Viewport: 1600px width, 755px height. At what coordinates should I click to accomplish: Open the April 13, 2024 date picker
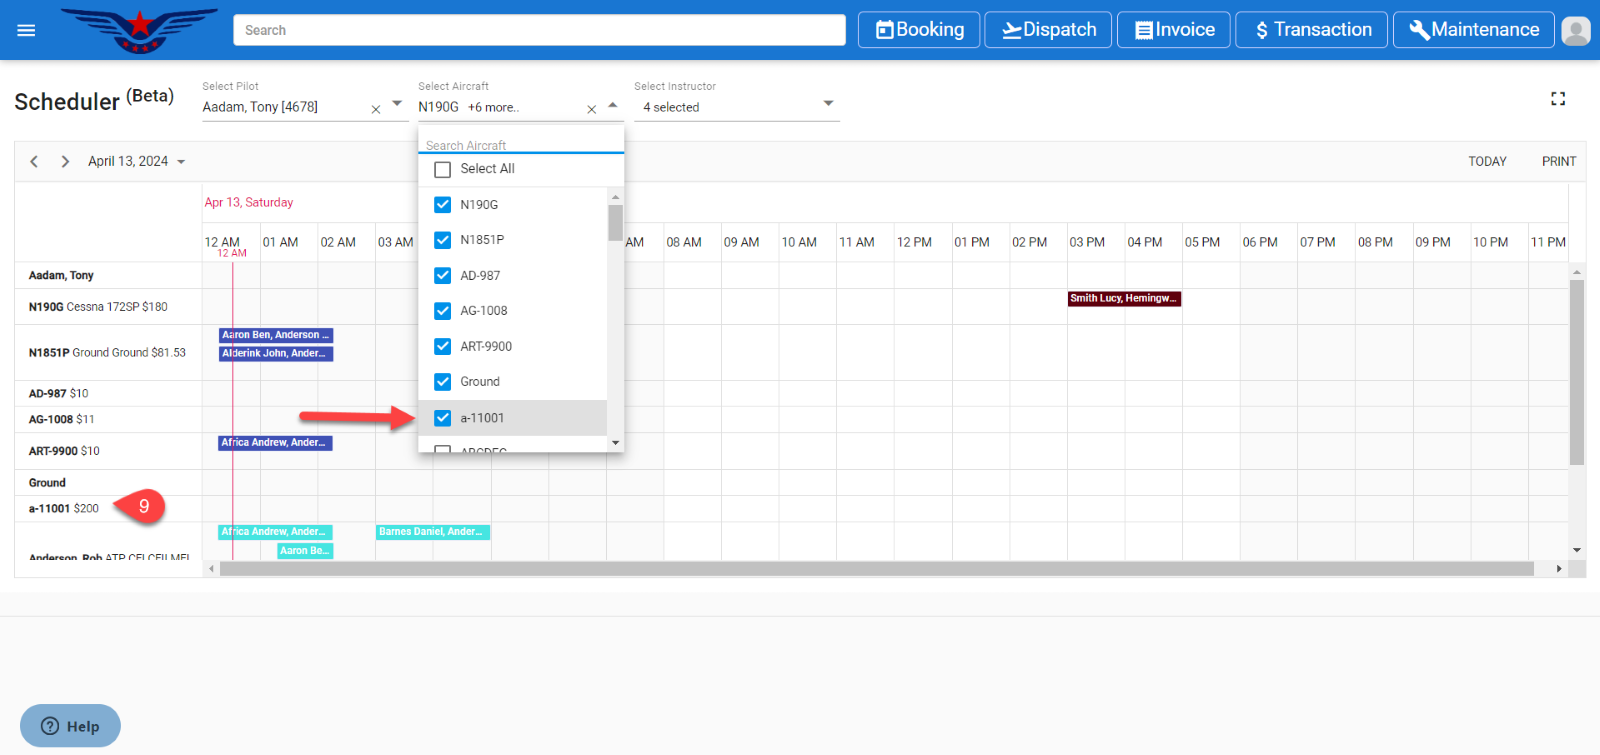pos(136,161)
